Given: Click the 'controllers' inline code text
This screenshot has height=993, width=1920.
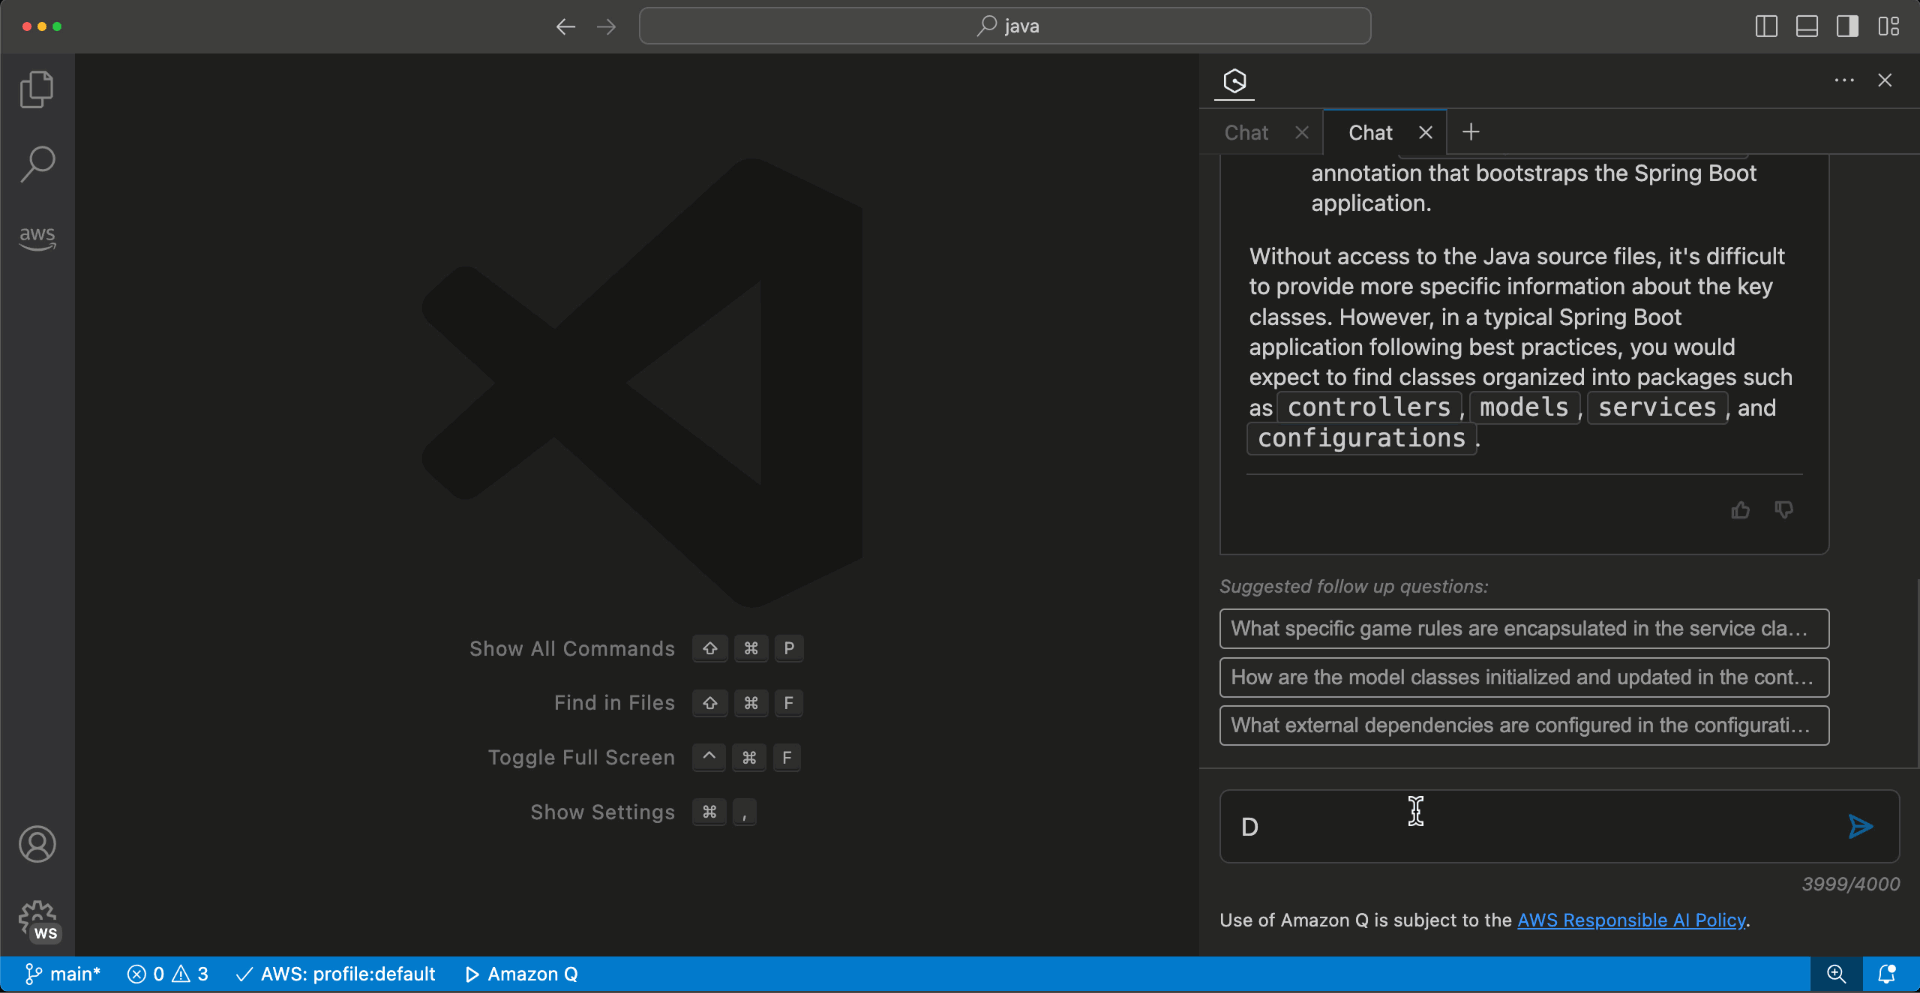Looking at the screenshot, I should 1369,408.
